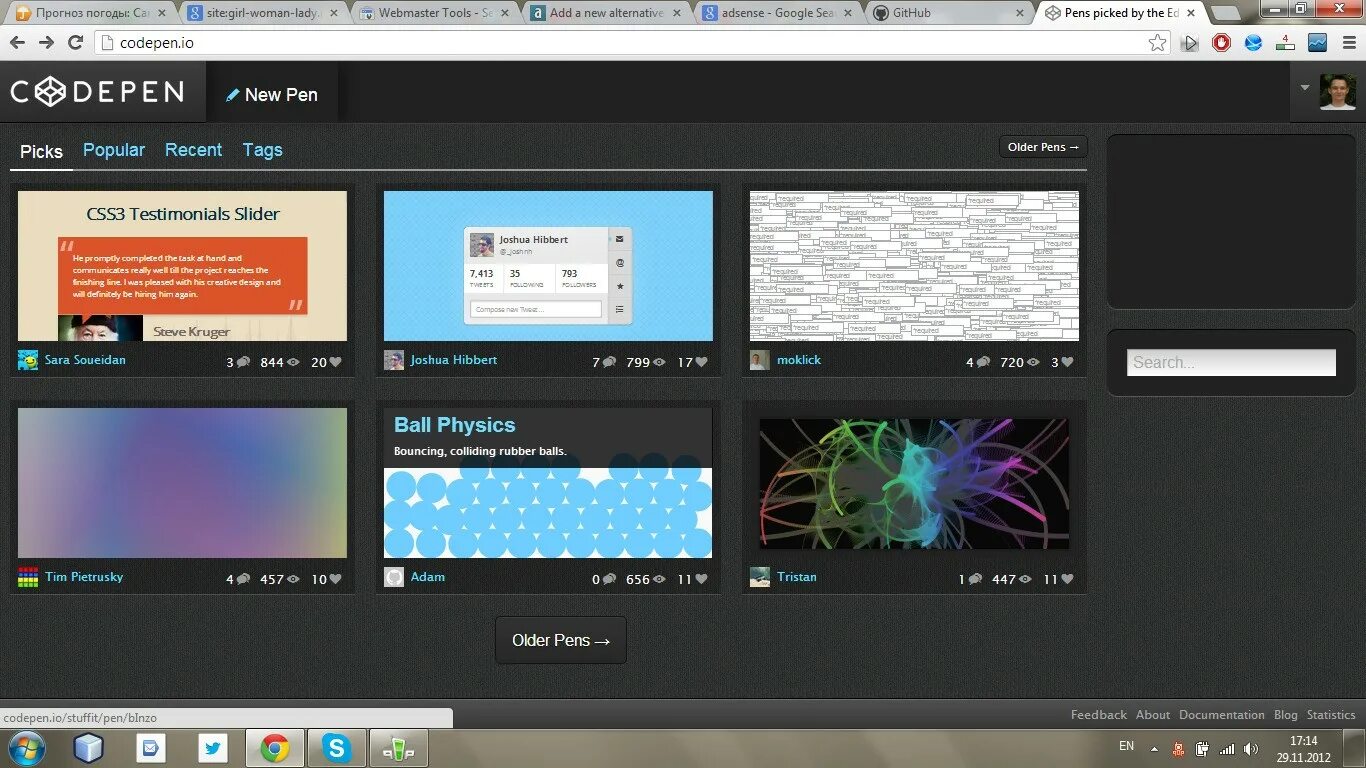Open Skype from the taskbar
Viewport: 1366px width, 768px height.
click(x=337, y=748)
